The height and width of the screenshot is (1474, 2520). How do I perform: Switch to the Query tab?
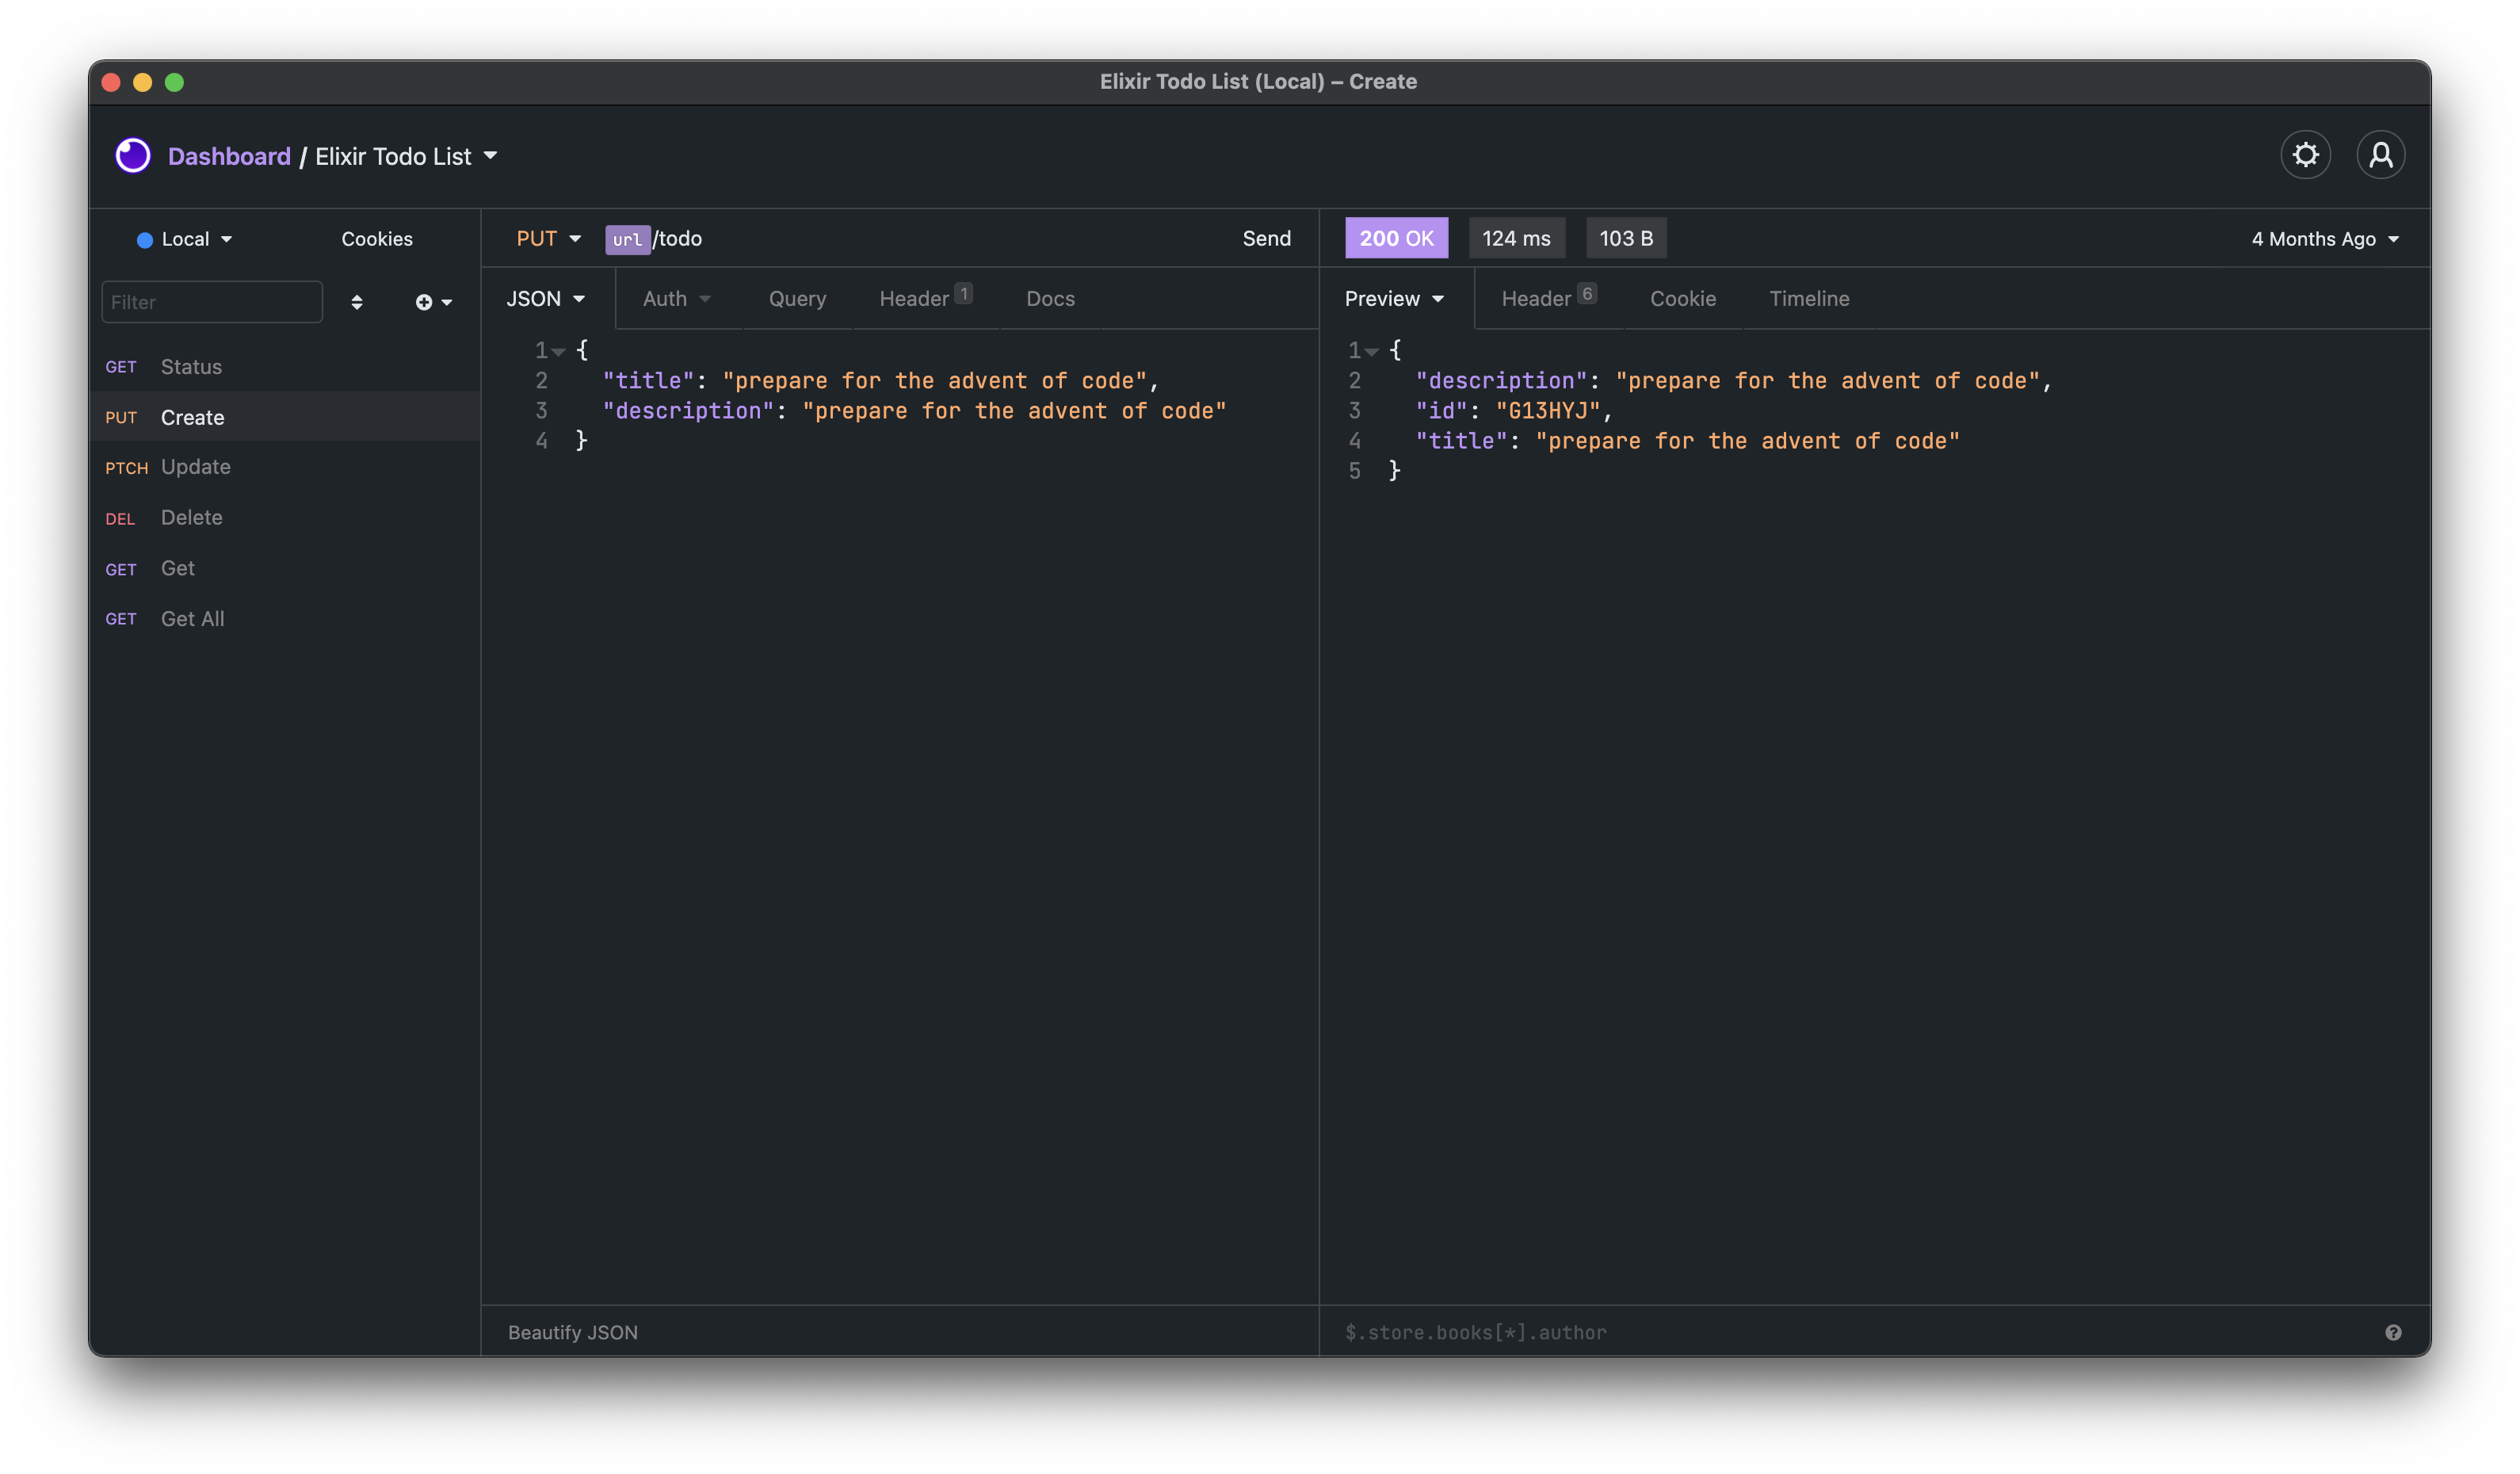[x=797, y=299]
